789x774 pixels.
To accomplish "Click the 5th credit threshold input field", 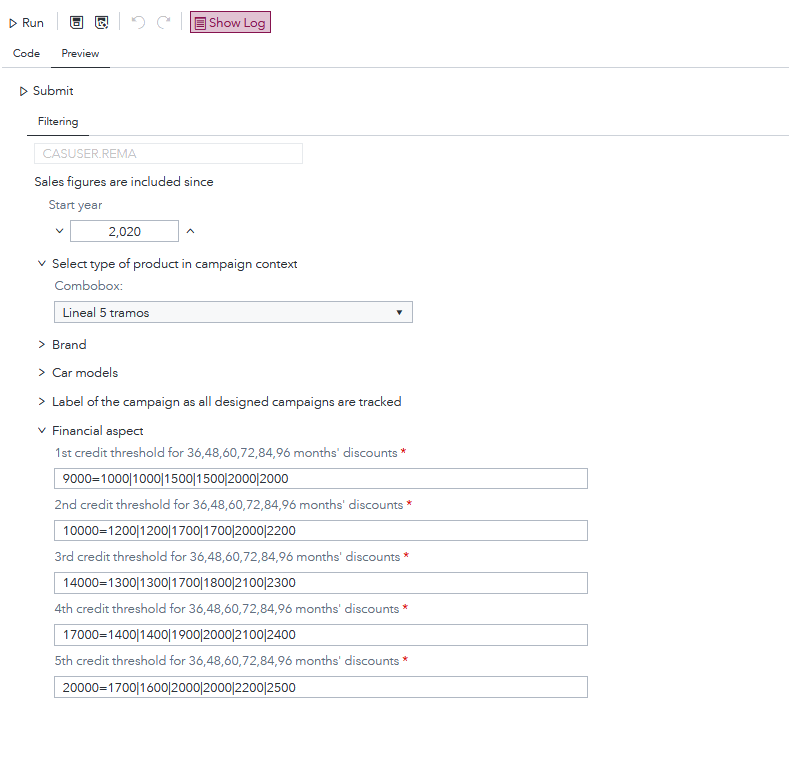I will pyautogui.click(x=320, y=687).
